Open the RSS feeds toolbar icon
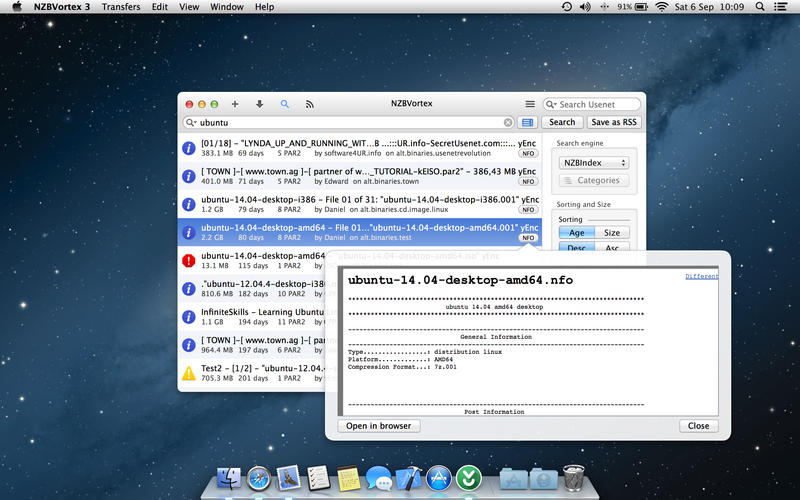 (310, 104)
